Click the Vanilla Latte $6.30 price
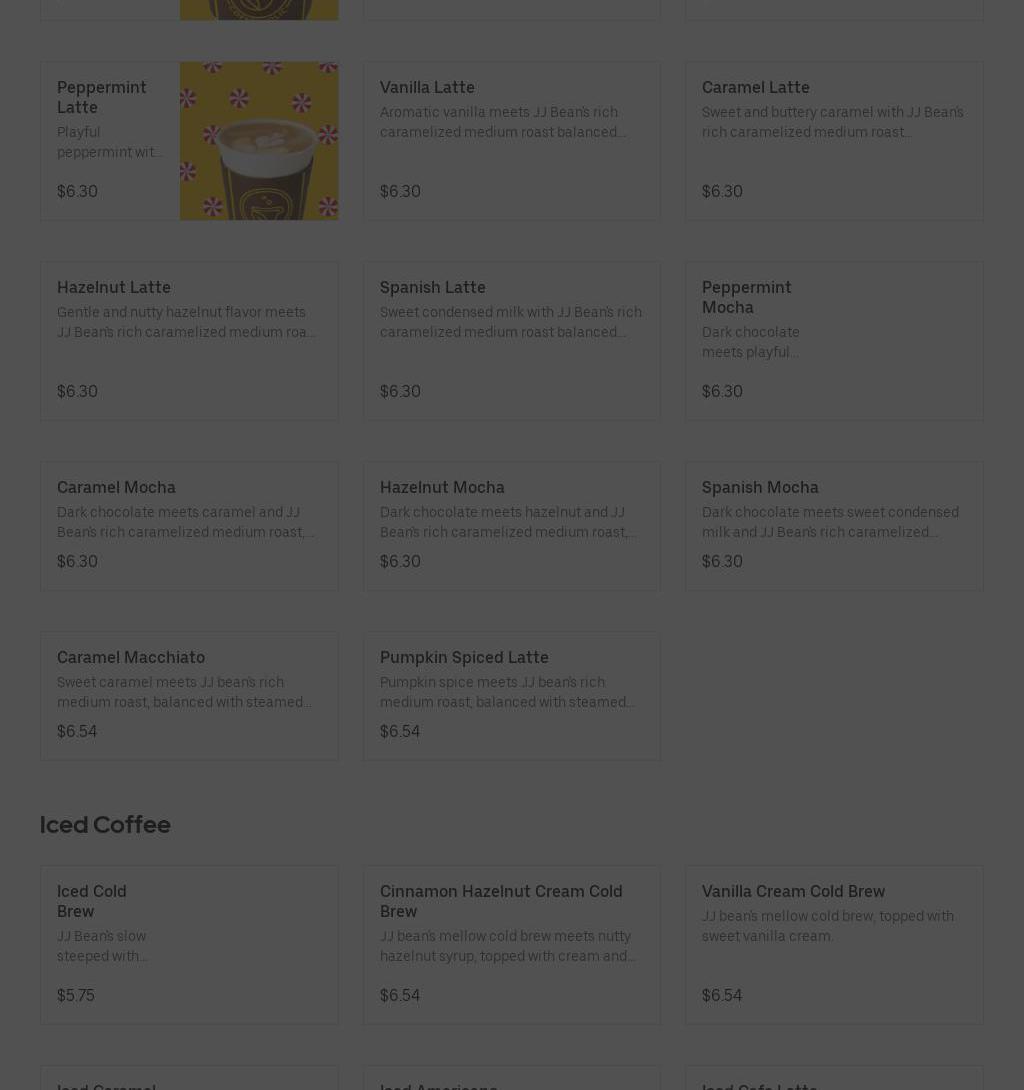 pyautogui.click(x=400, y=191)
